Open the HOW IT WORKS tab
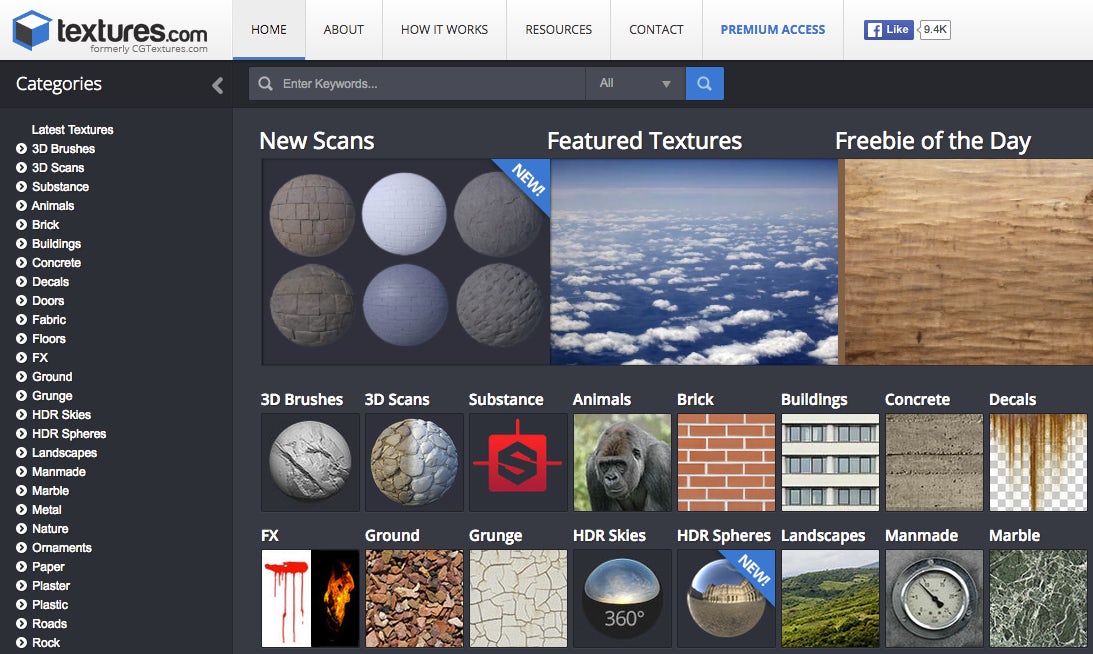1093x654 pixels. (444, 29)
